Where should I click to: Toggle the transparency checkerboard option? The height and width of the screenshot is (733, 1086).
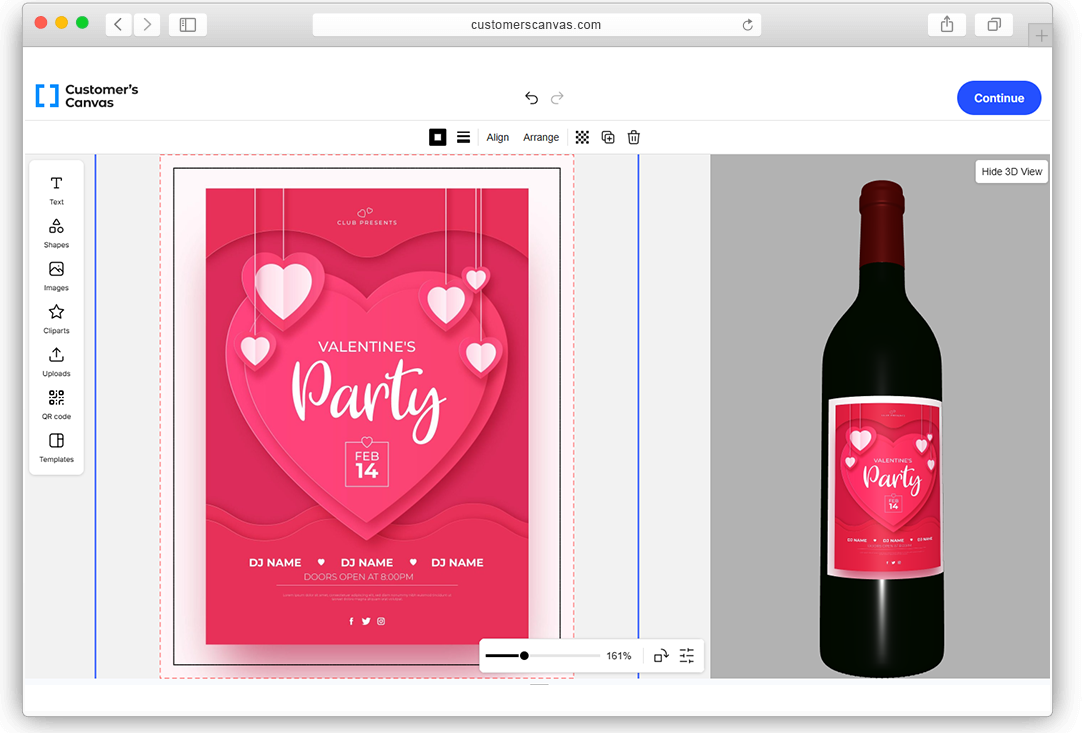pyautogui.click(x=582, y=138)
